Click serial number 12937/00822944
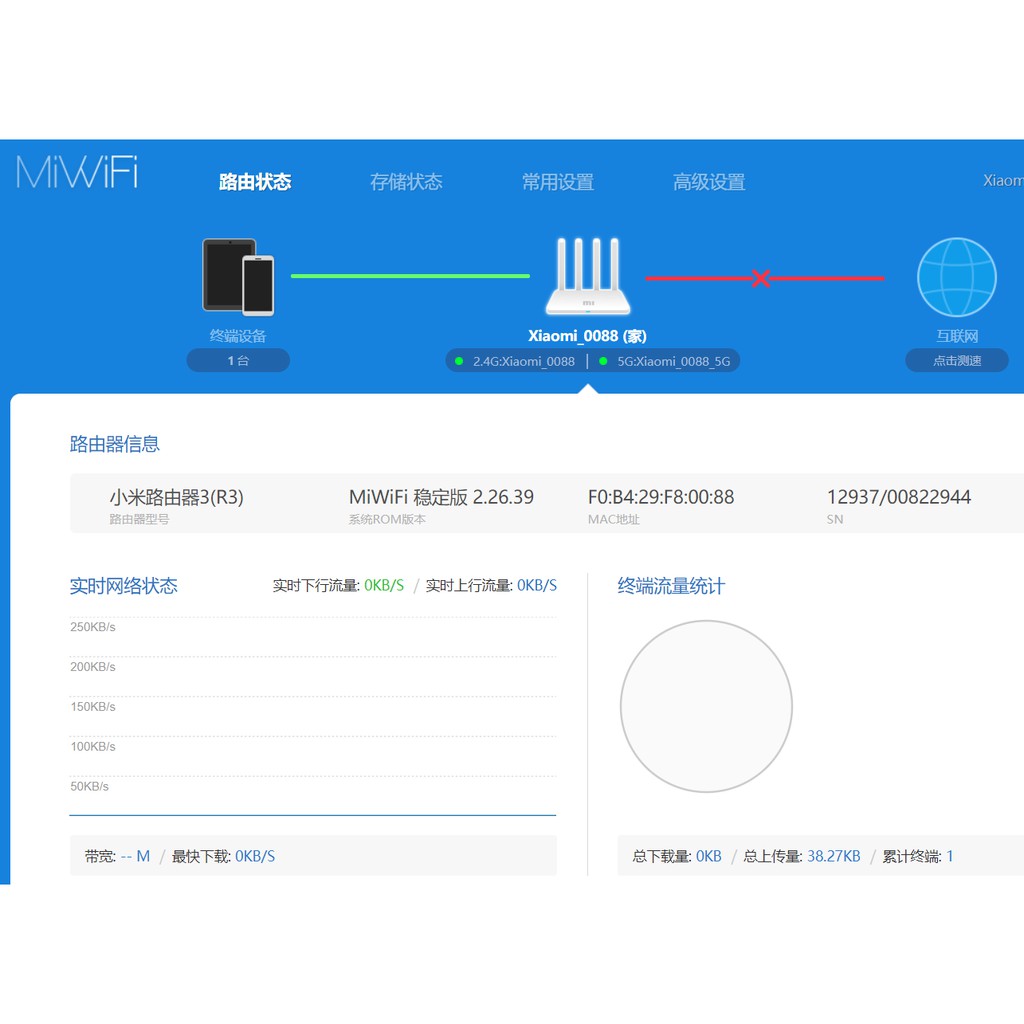Viewport: 1024px width, 1024px height. (x=899, y=497)
